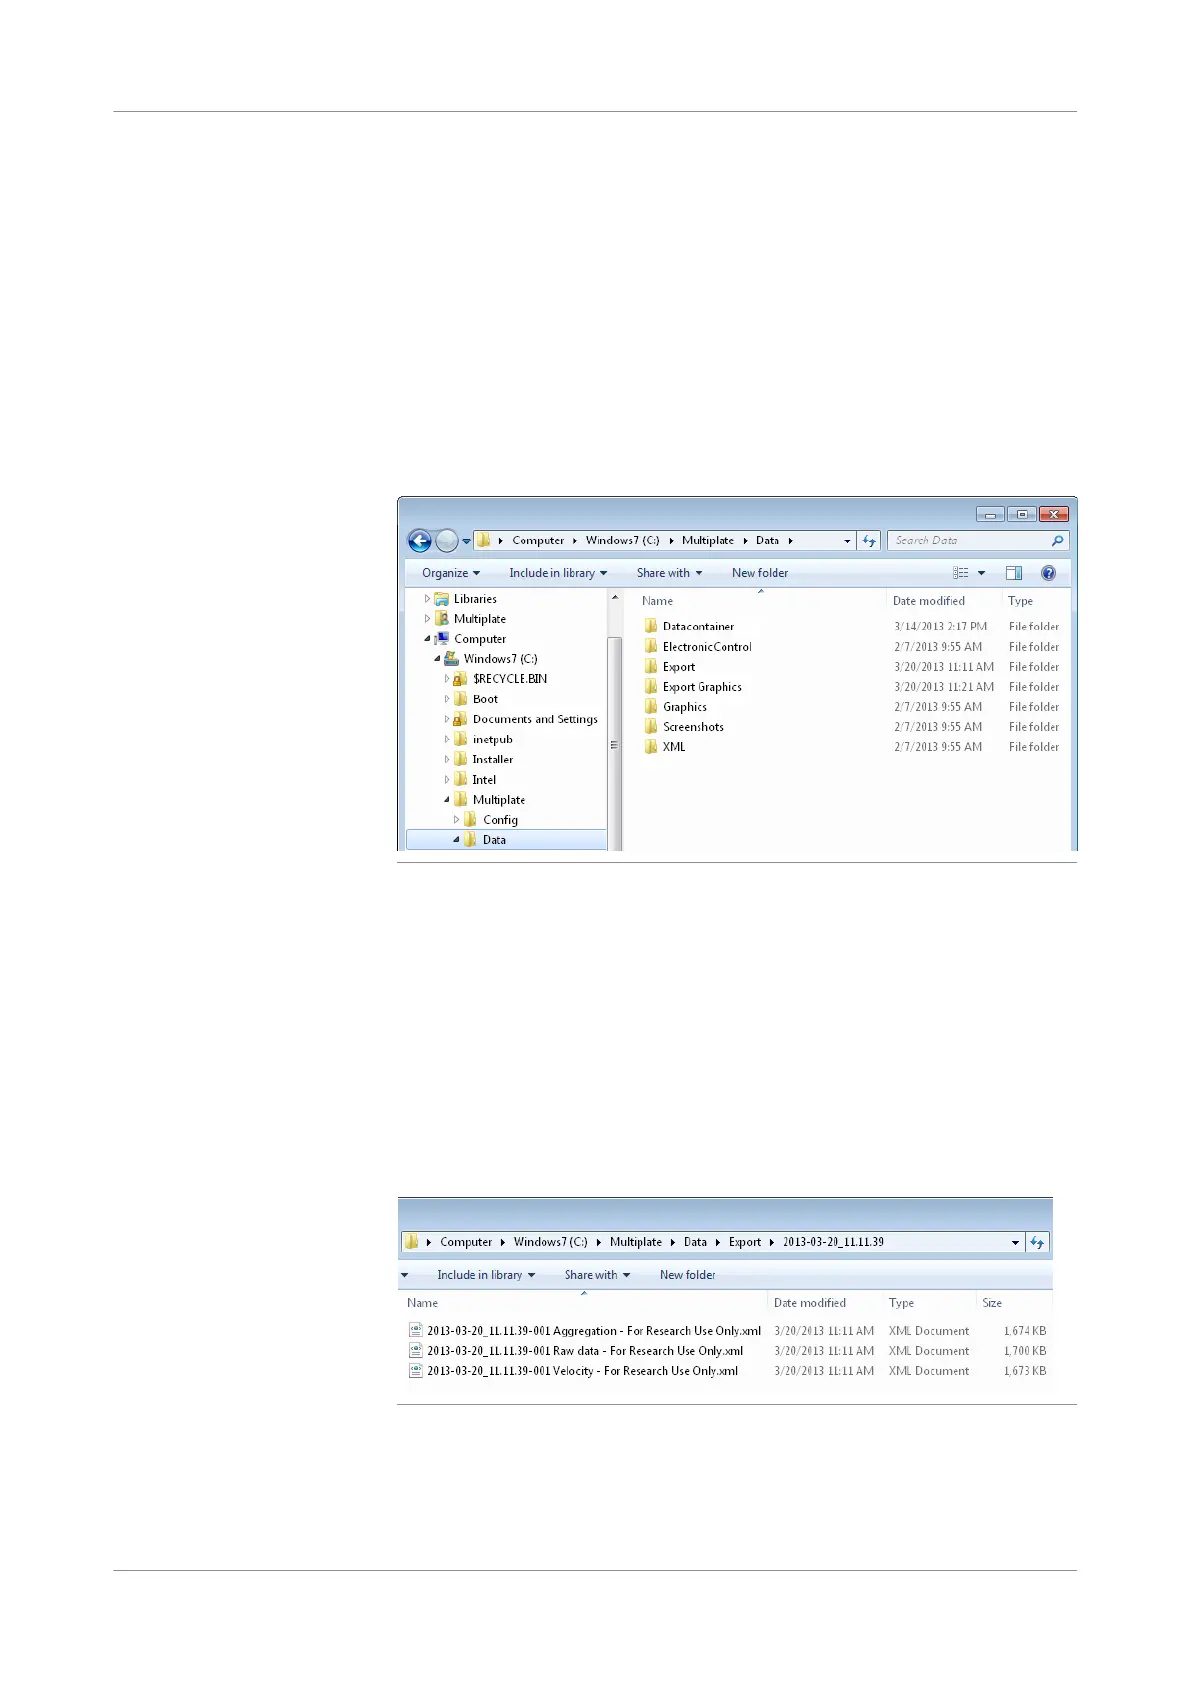Click the ElectronicControl folder icon
1190x1684 pixels.
[x=651, y=646]
